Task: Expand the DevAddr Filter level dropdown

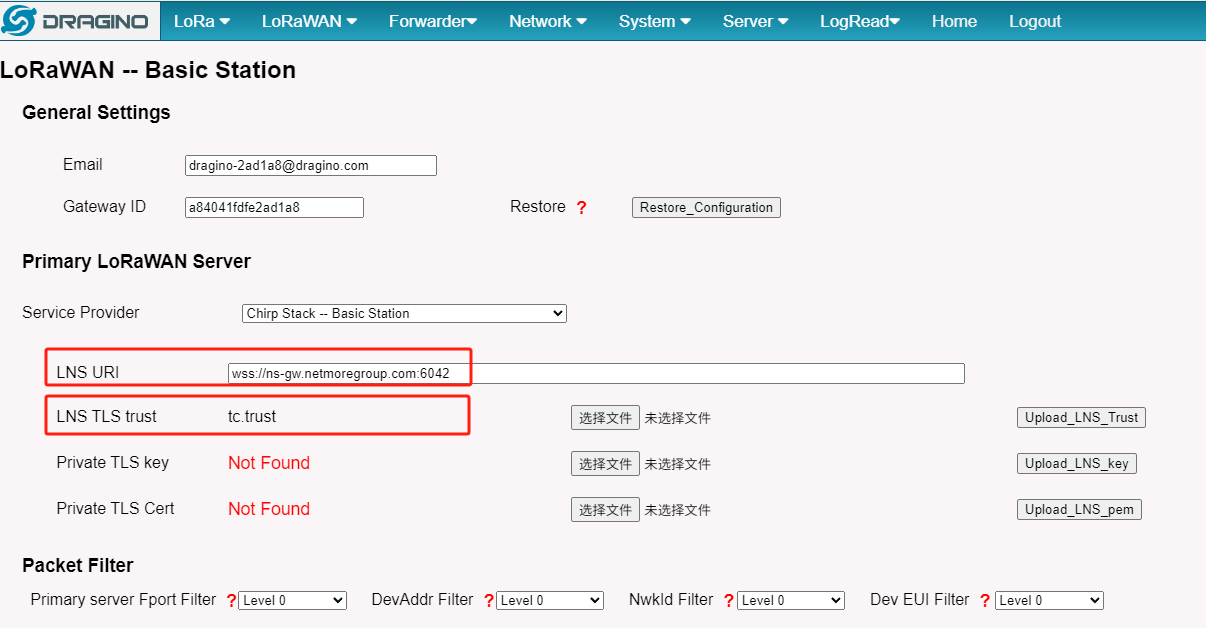Action: coord(550,601)
